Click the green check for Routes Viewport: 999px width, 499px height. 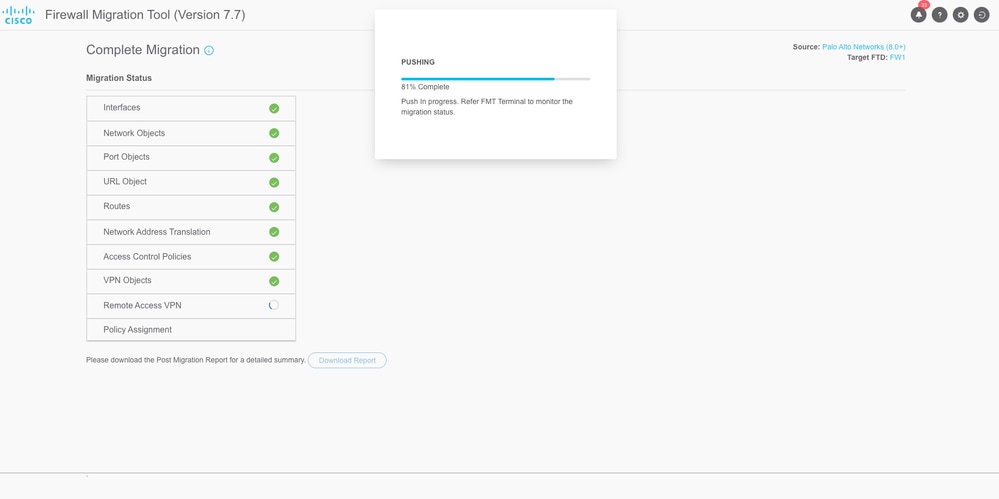pyautogui.click(x=274, y=207)
